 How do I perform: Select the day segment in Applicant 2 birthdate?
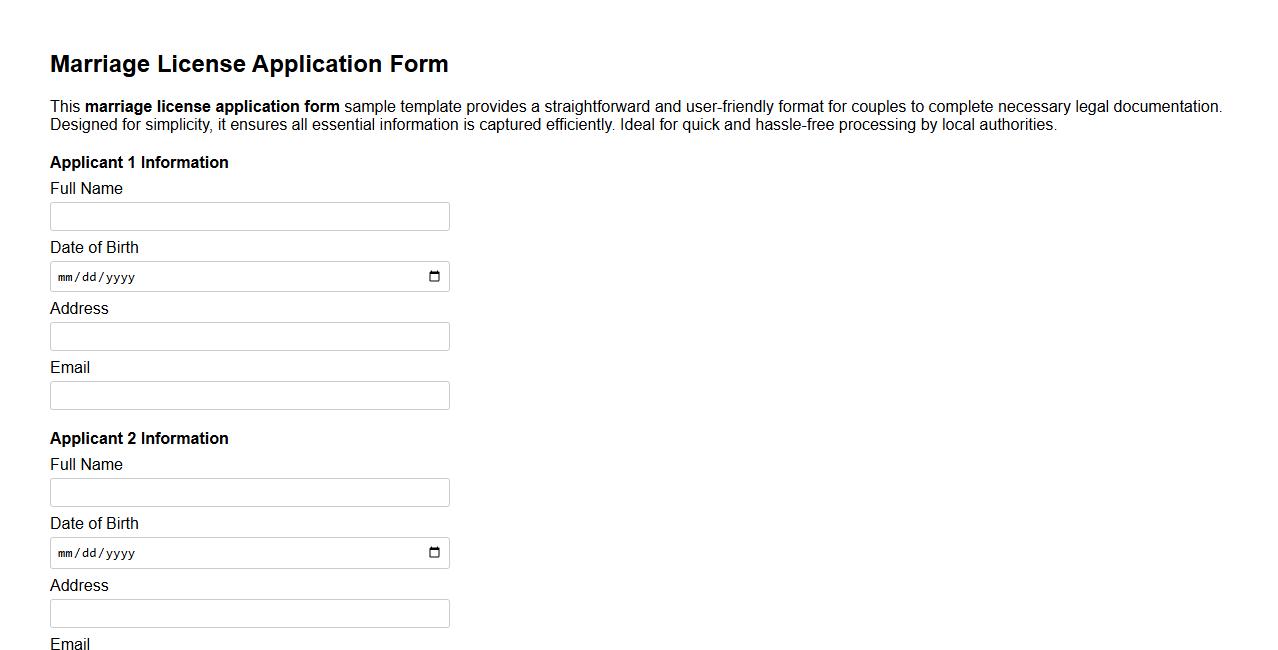point(90,553)
